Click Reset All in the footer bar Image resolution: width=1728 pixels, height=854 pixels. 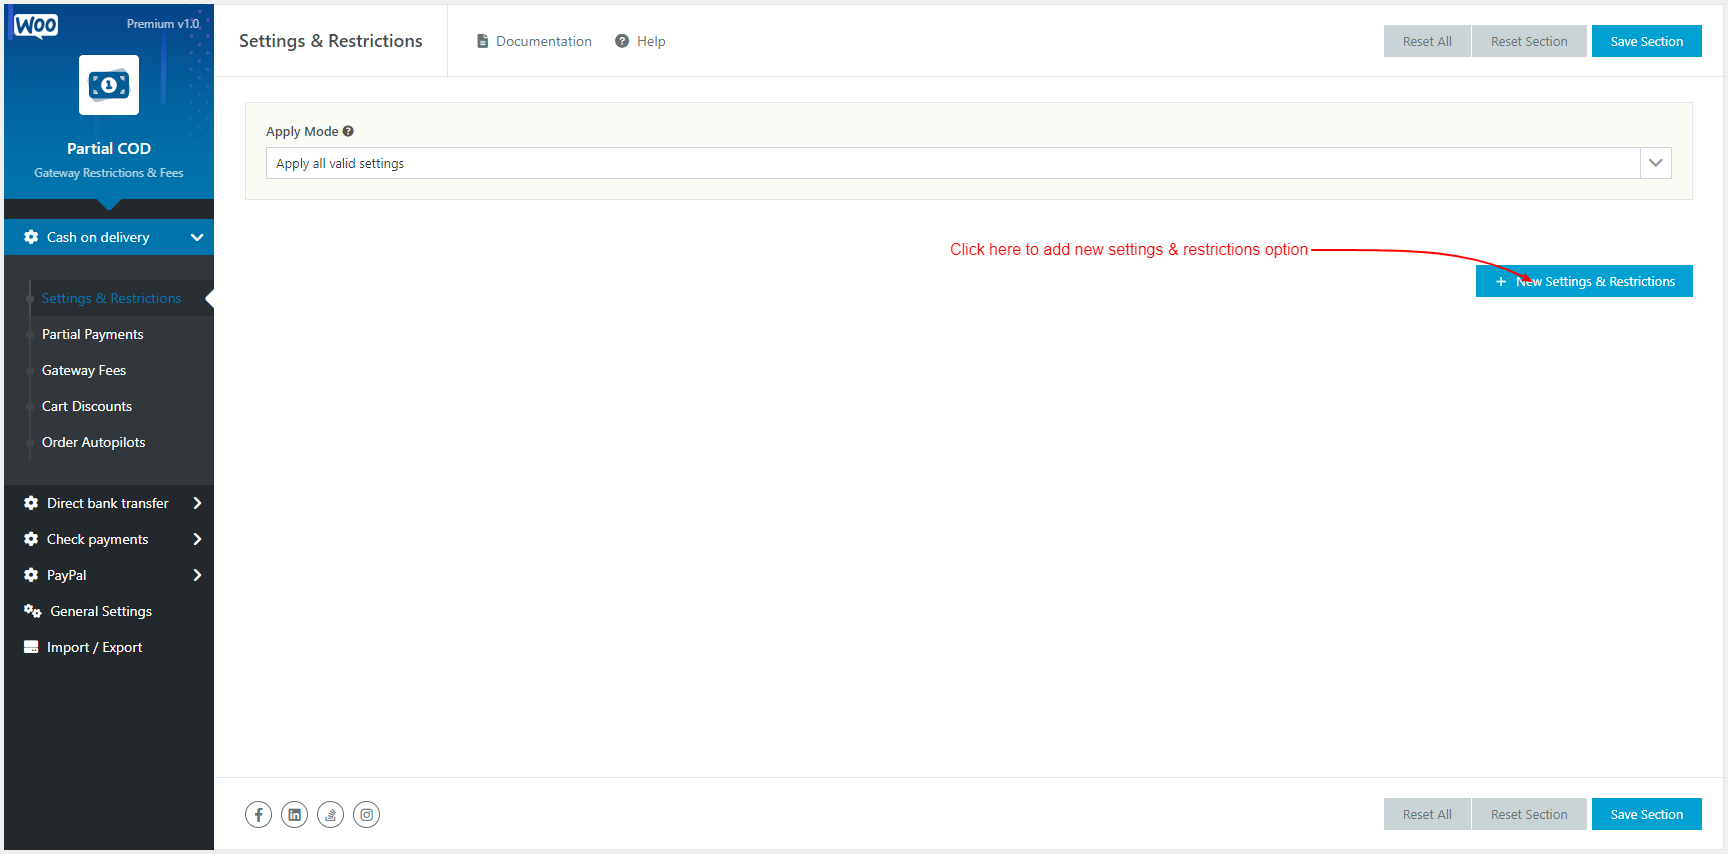pyautogui.click(x=1427, y=814)
